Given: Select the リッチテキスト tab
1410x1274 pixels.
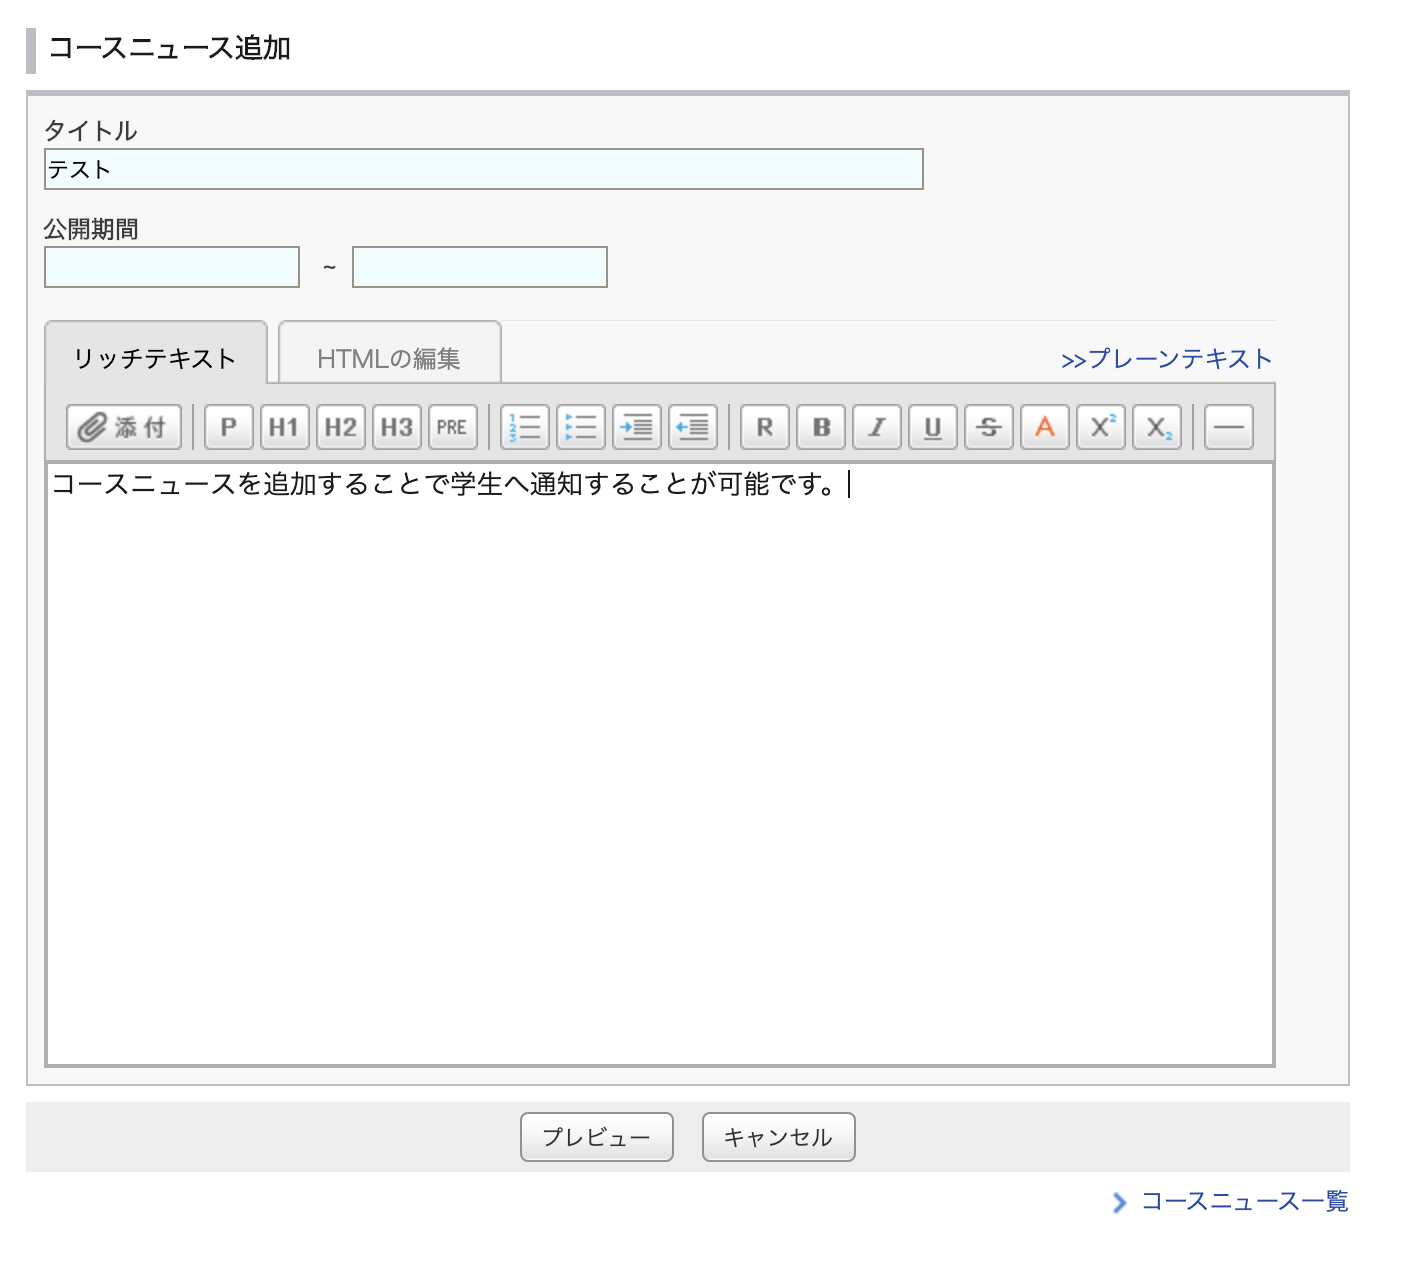Looking at the screenshot, I should [x=155, y=358].
